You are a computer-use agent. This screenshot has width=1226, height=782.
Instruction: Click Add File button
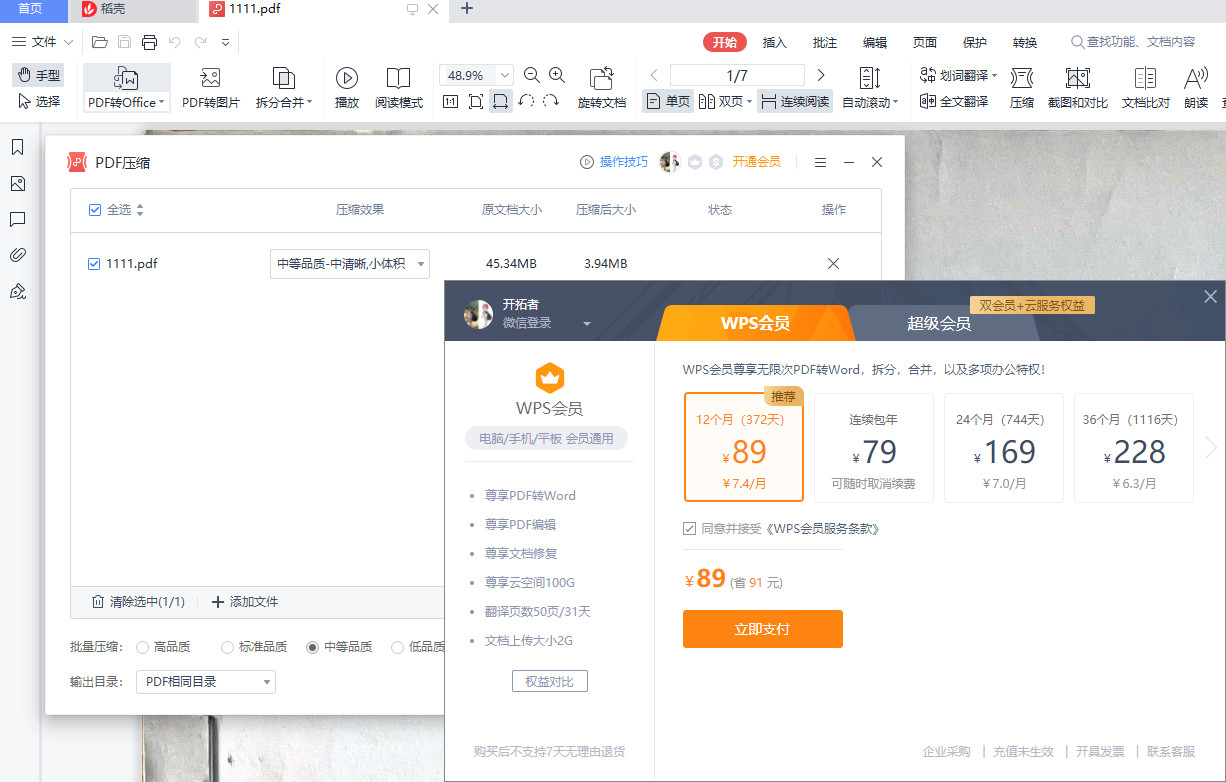coord(245,602)
